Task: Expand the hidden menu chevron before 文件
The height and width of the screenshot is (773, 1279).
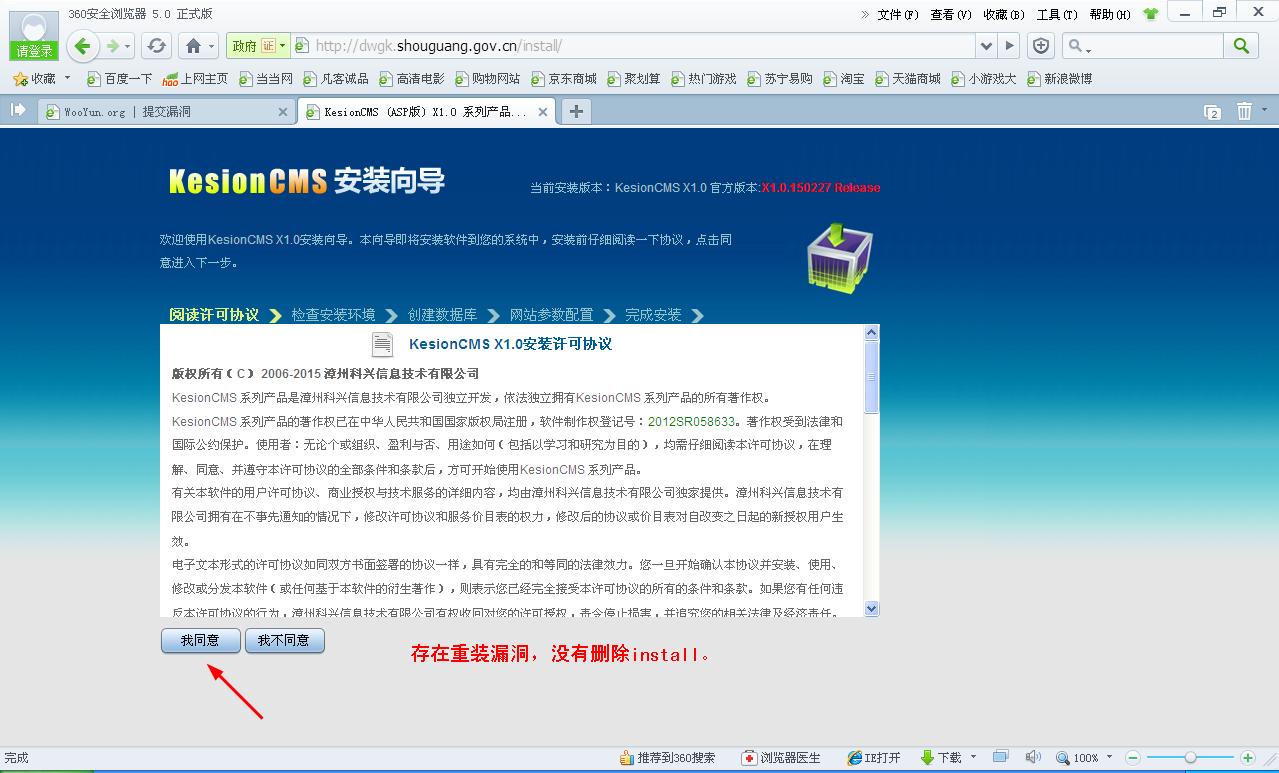Action: (866, 14)
